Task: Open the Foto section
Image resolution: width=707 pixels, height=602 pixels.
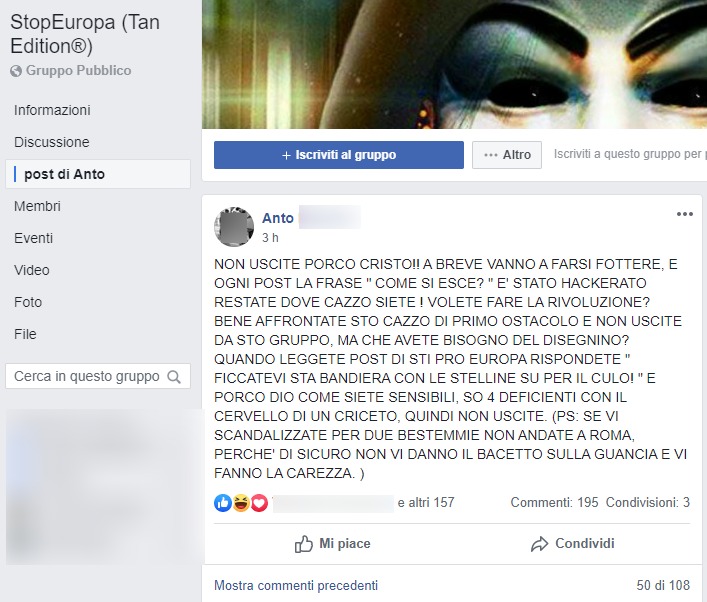Action: [x=28, y=302]
